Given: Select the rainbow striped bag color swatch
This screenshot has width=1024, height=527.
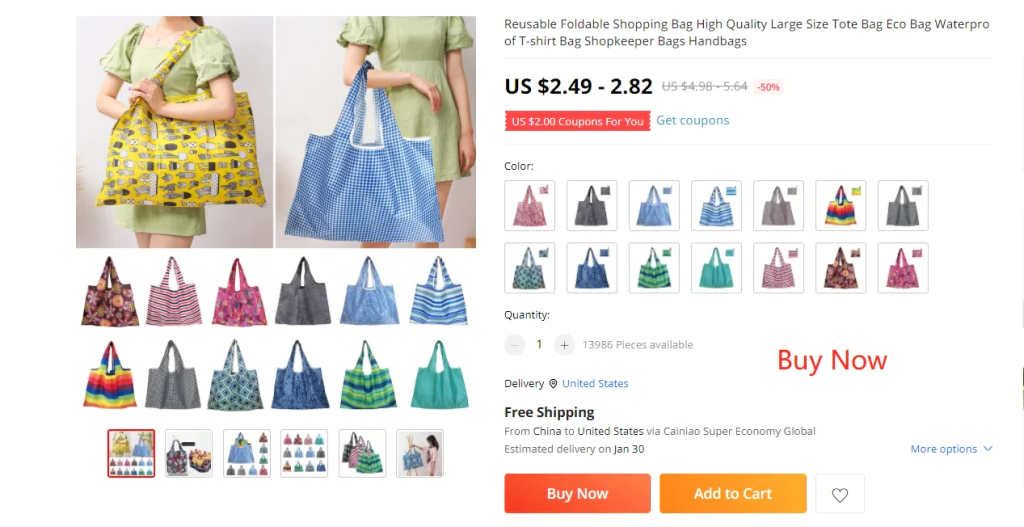Looking at the screenshot, I should pyautogui.click(x=840, y=205).
